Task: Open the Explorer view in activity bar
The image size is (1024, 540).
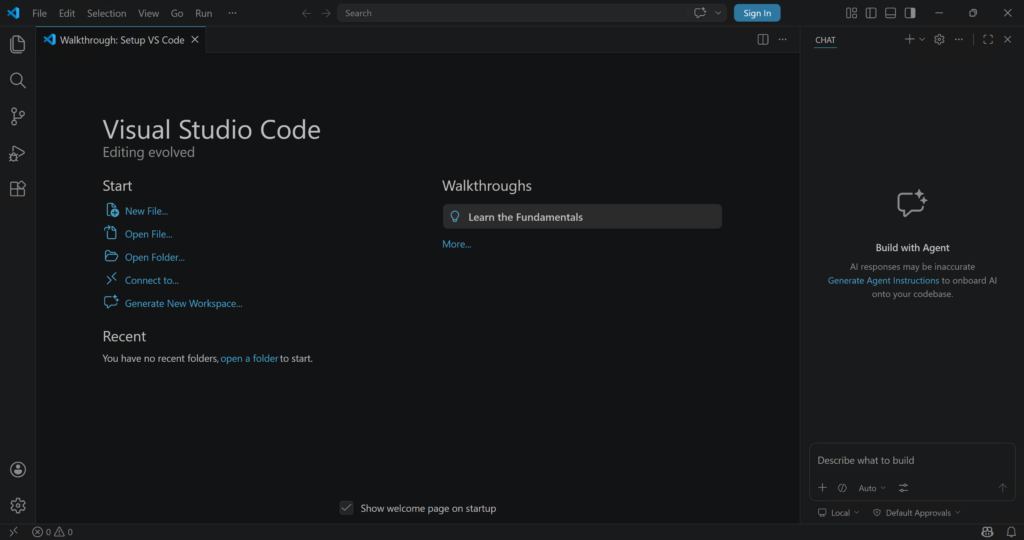Action: tap(18, 44)
